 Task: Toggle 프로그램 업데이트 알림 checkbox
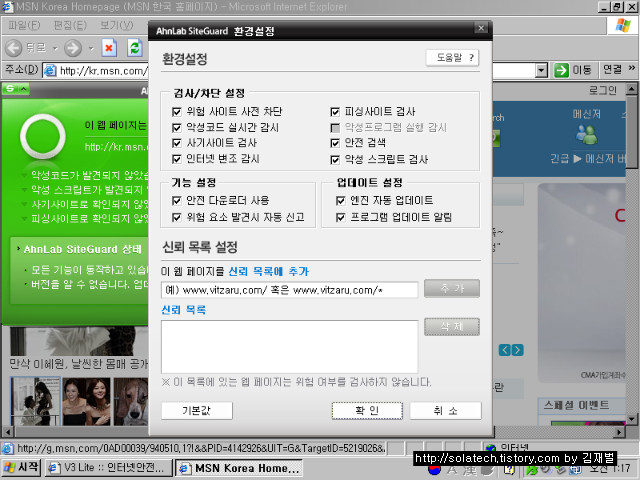(x=340, y=217)
